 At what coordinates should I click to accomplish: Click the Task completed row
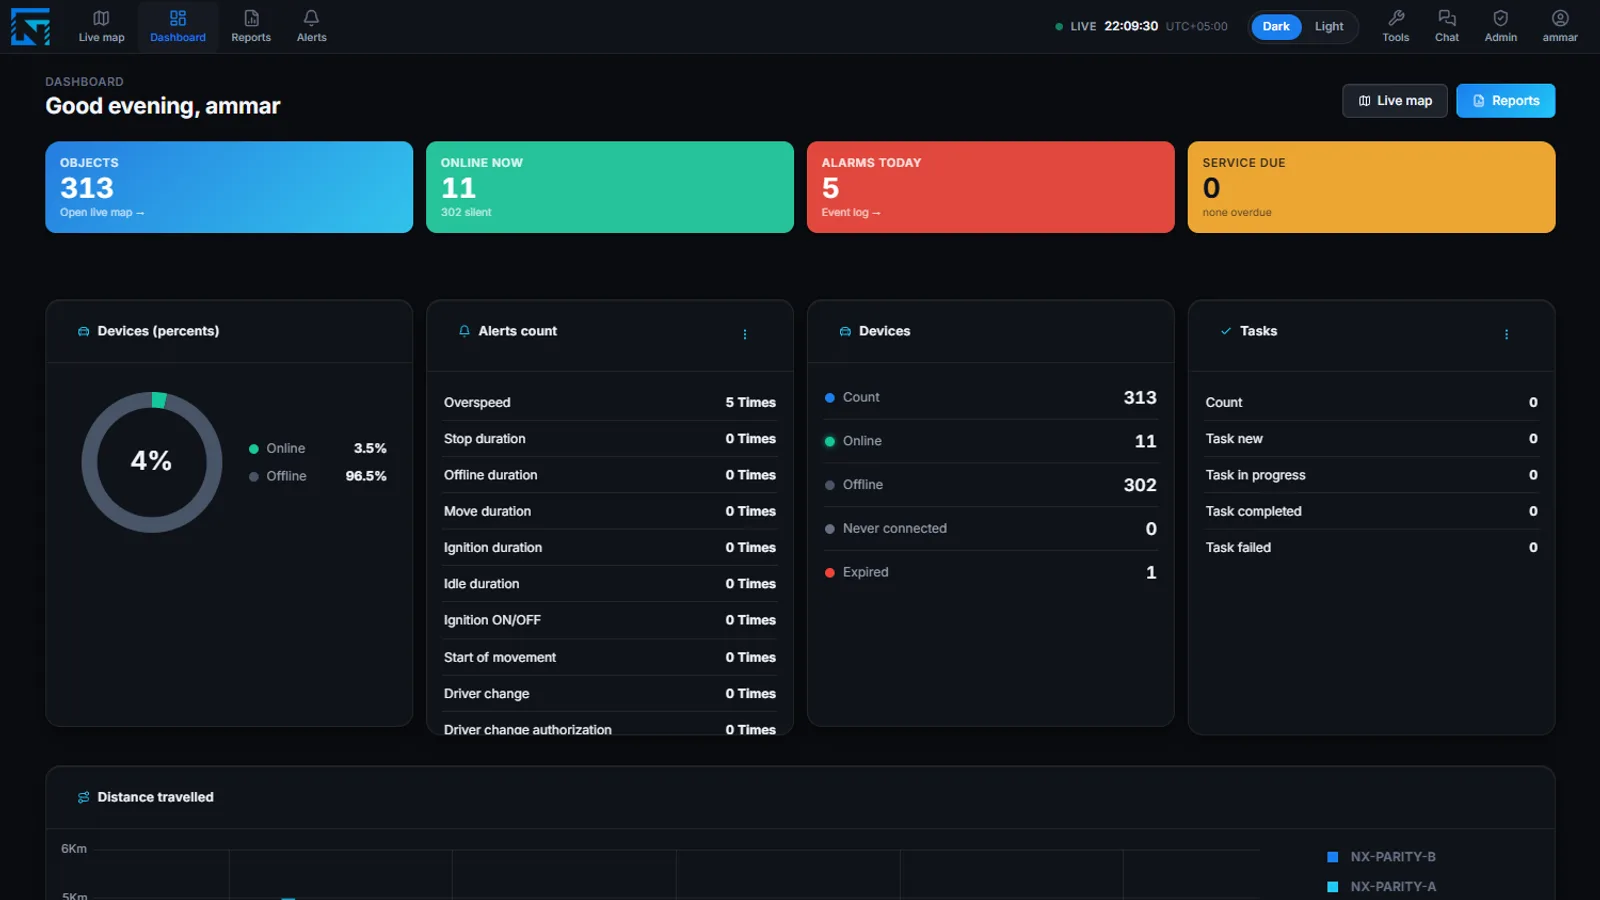pos(1371,511)
